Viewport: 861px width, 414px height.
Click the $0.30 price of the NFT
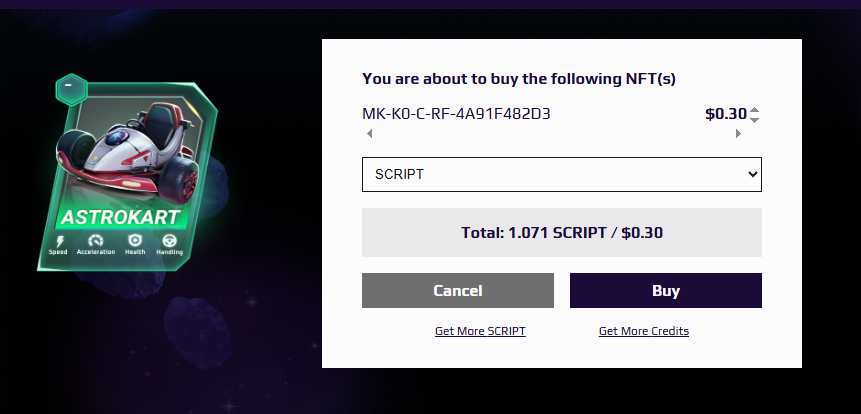[x=726, y=114]
